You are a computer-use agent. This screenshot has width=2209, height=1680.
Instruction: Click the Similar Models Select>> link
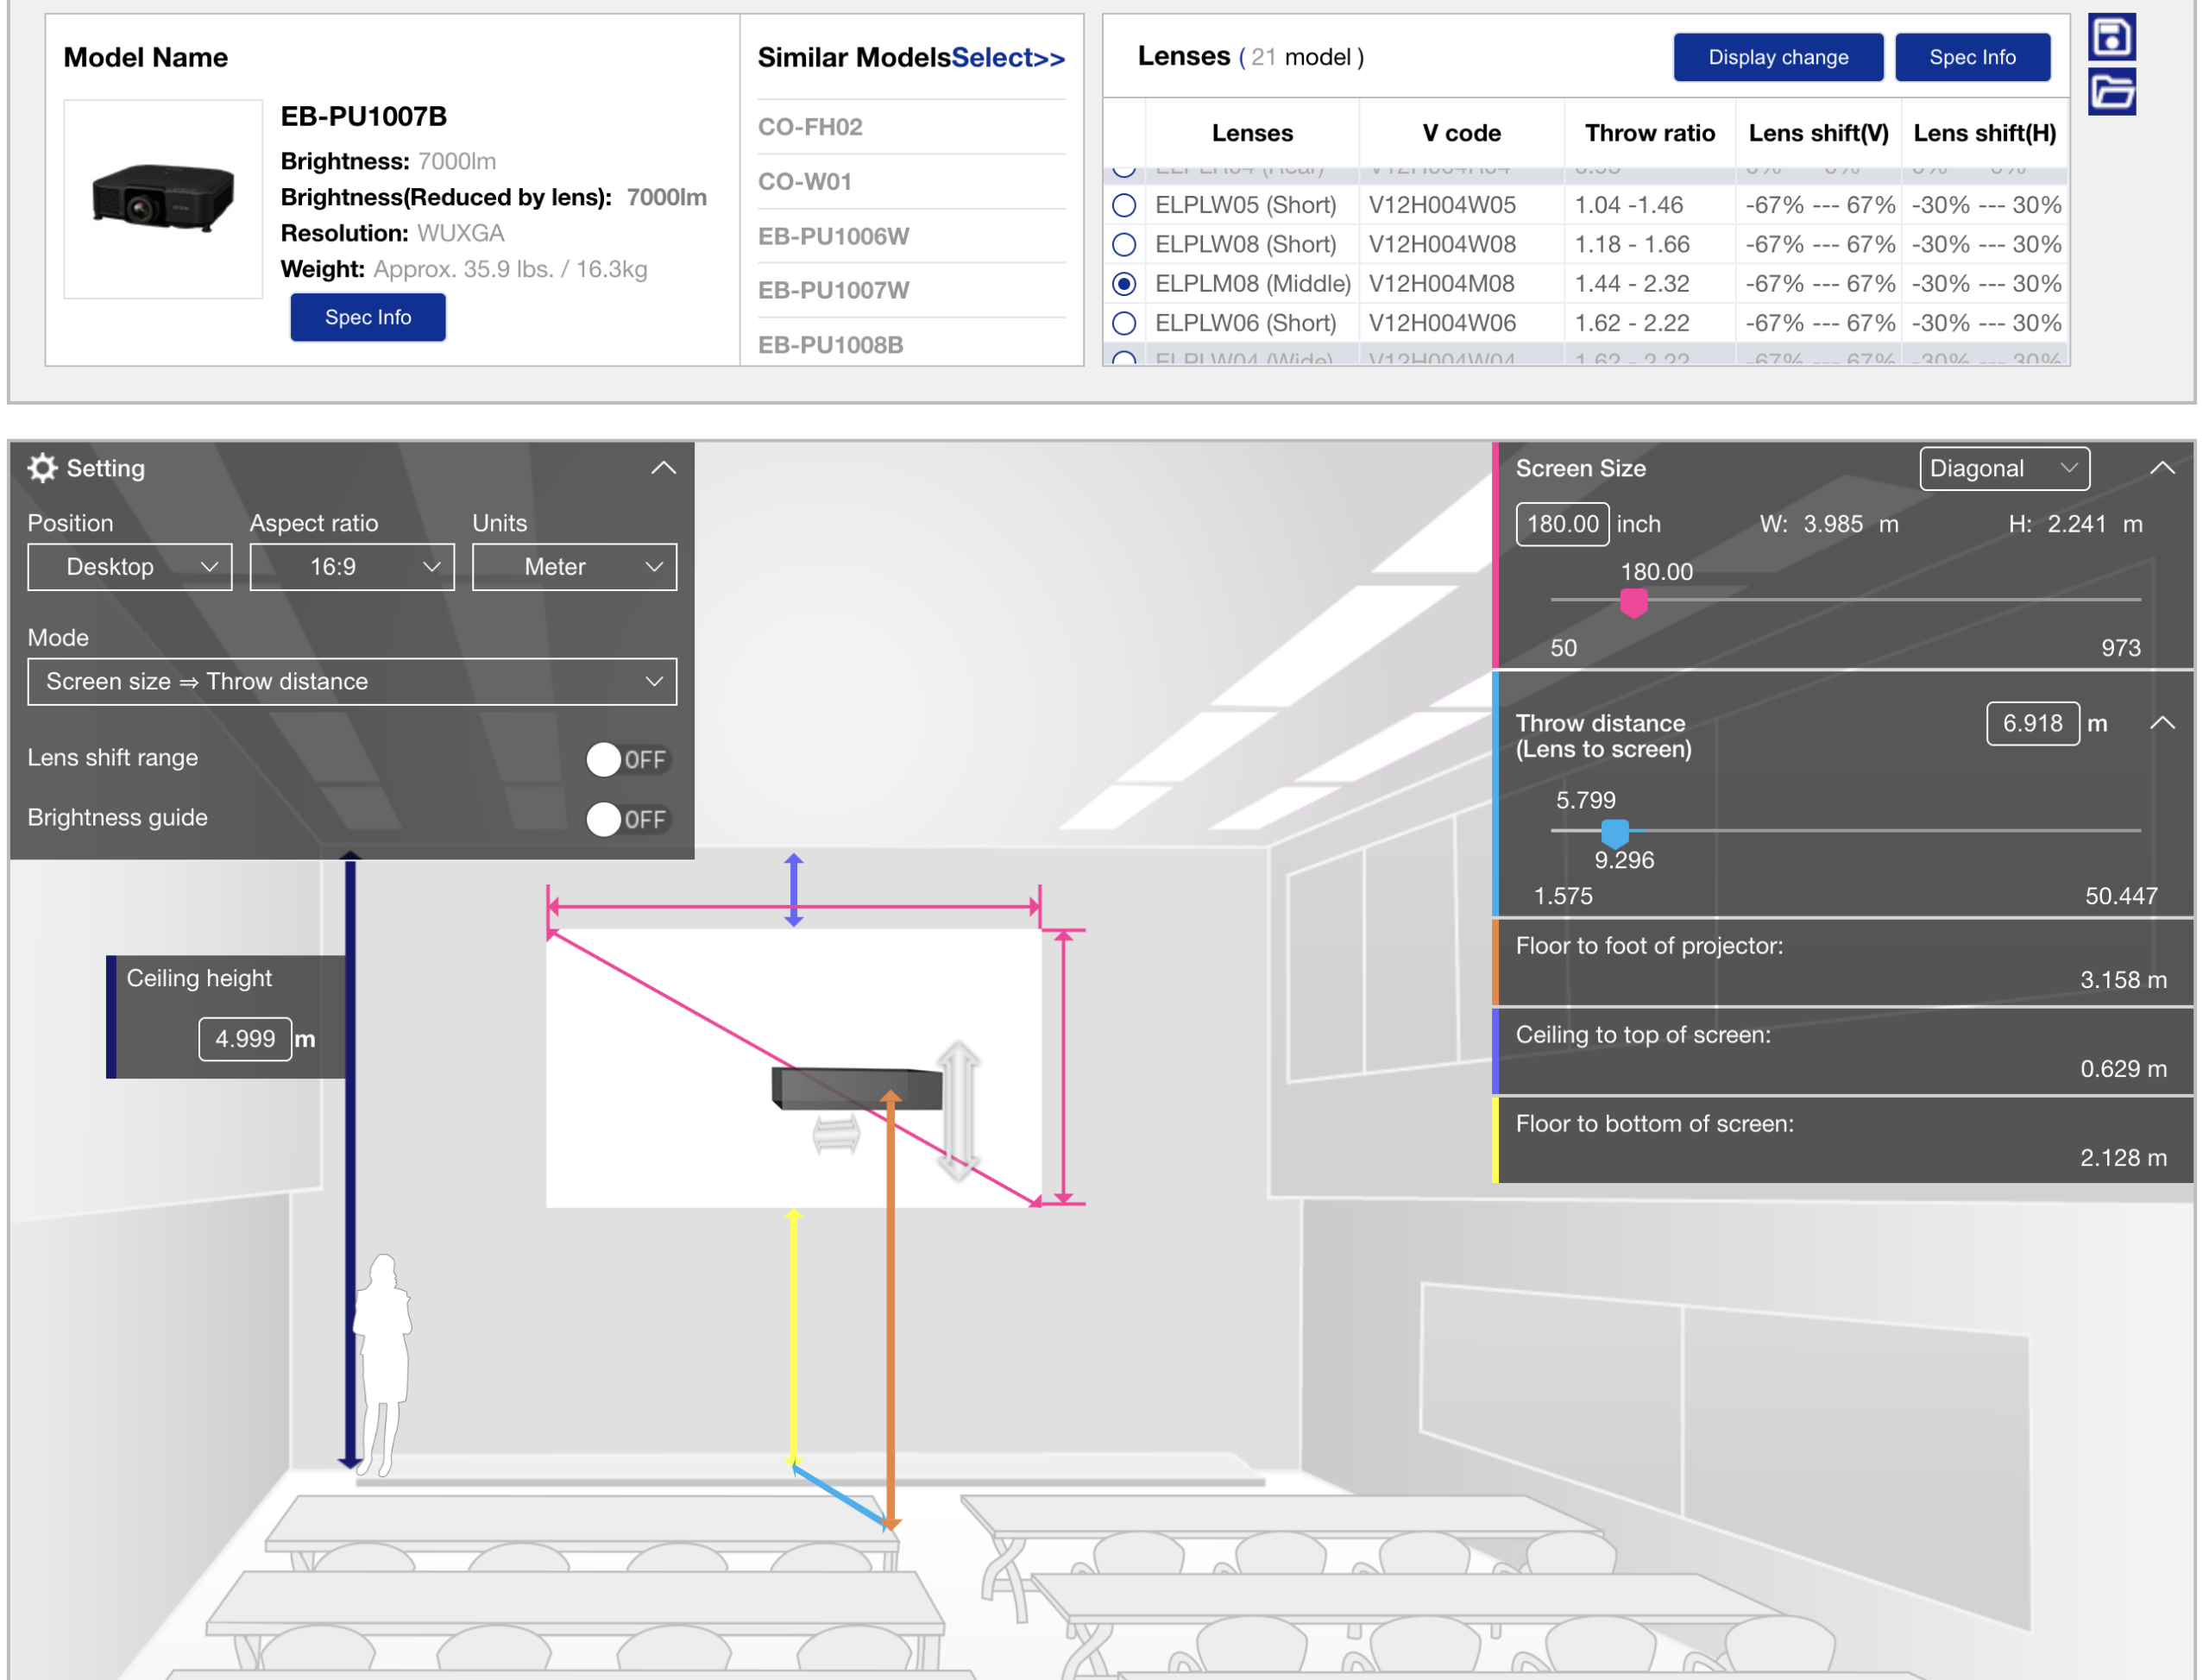[1008, 58]
